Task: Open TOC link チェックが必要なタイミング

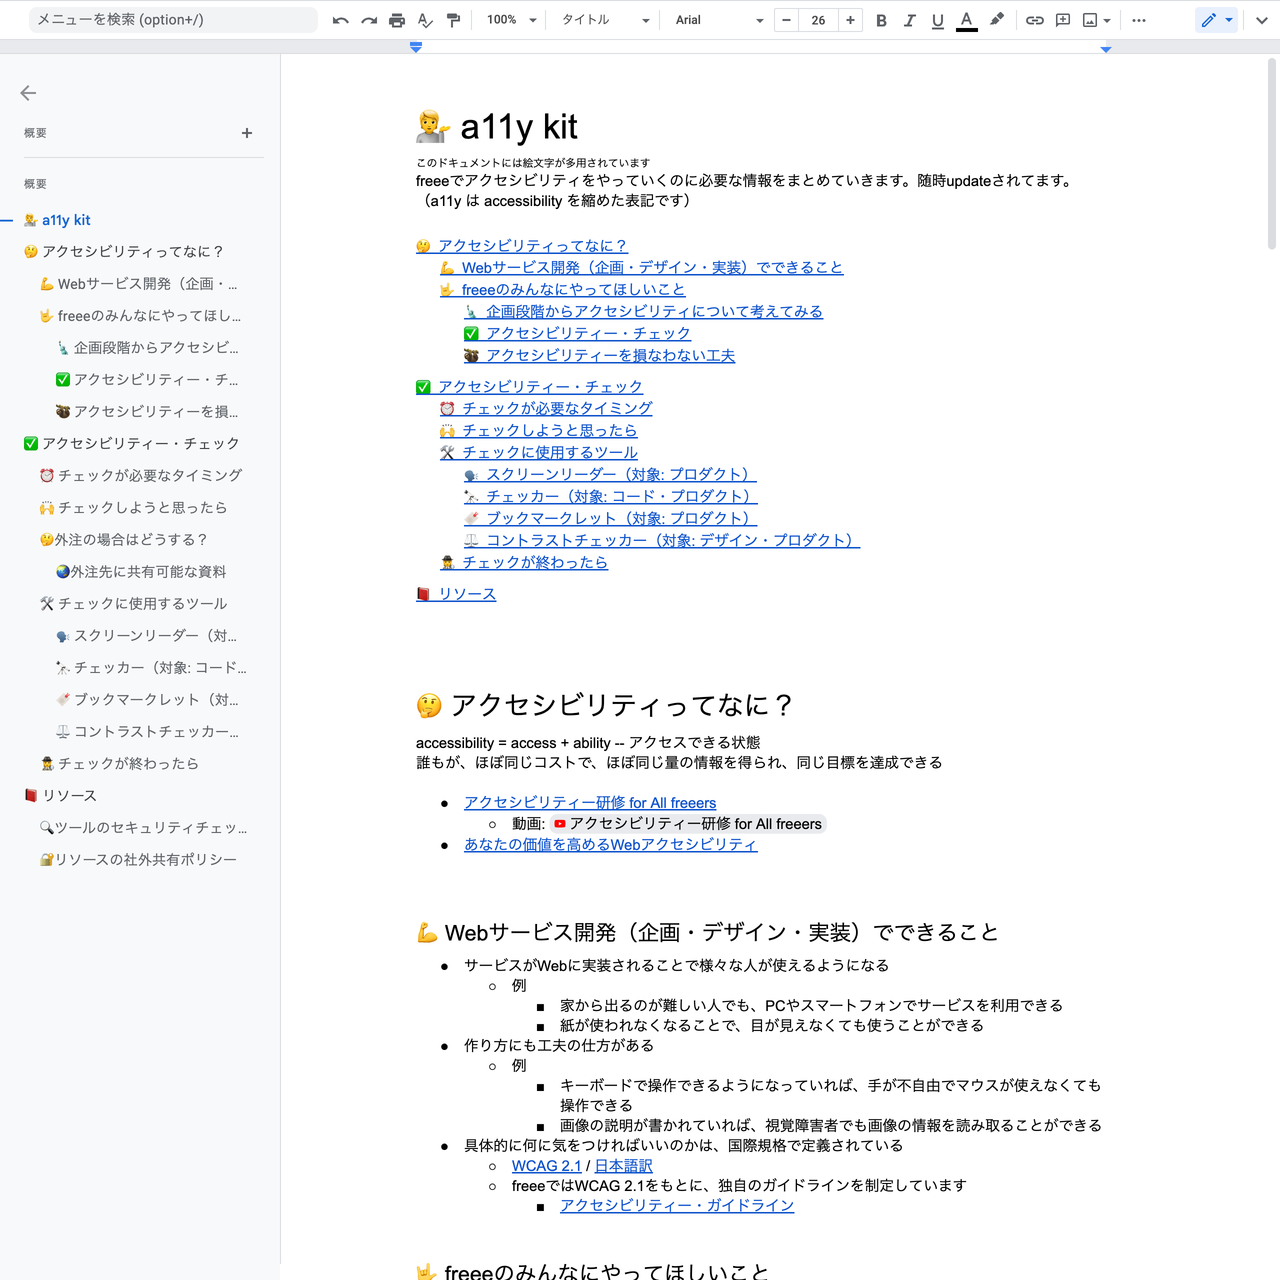Action: (x=546, y=408)
